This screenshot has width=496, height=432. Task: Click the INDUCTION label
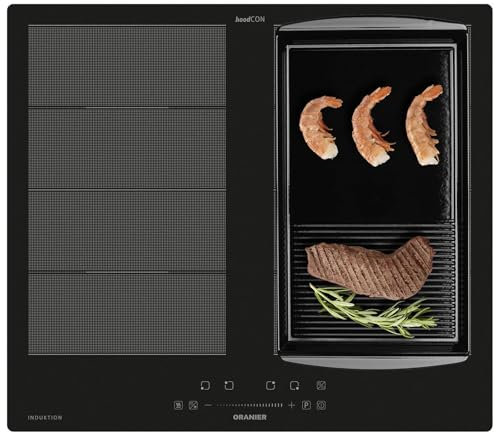[45, 418]
